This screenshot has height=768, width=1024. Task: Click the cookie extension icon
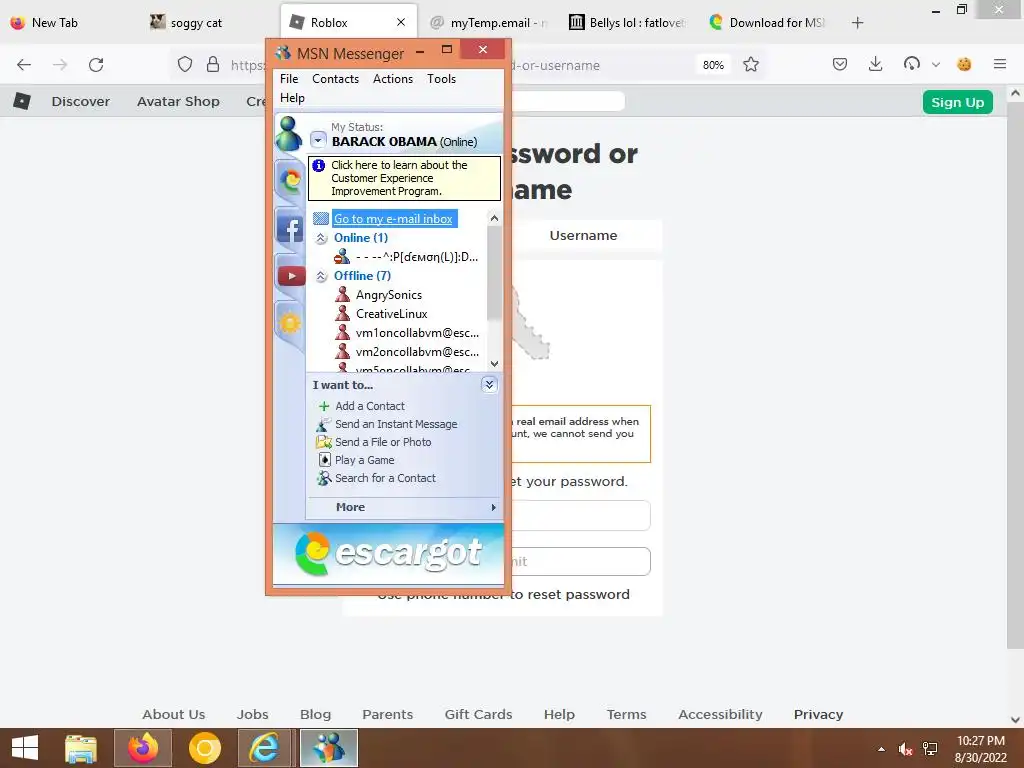[x=964, y=64]
